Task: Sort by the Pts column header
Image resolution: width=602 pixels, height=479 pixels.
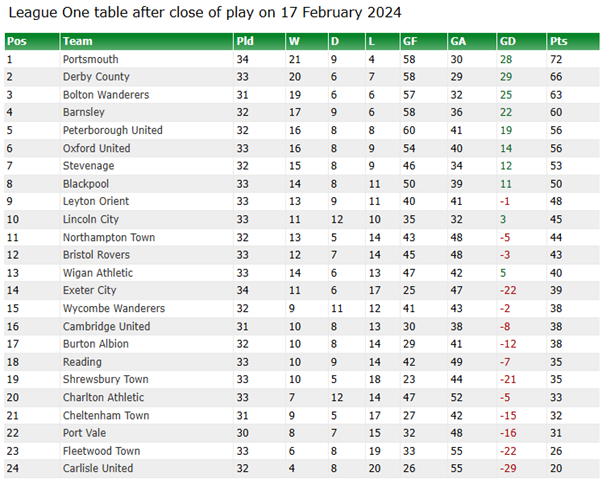Action: [558, 41]
